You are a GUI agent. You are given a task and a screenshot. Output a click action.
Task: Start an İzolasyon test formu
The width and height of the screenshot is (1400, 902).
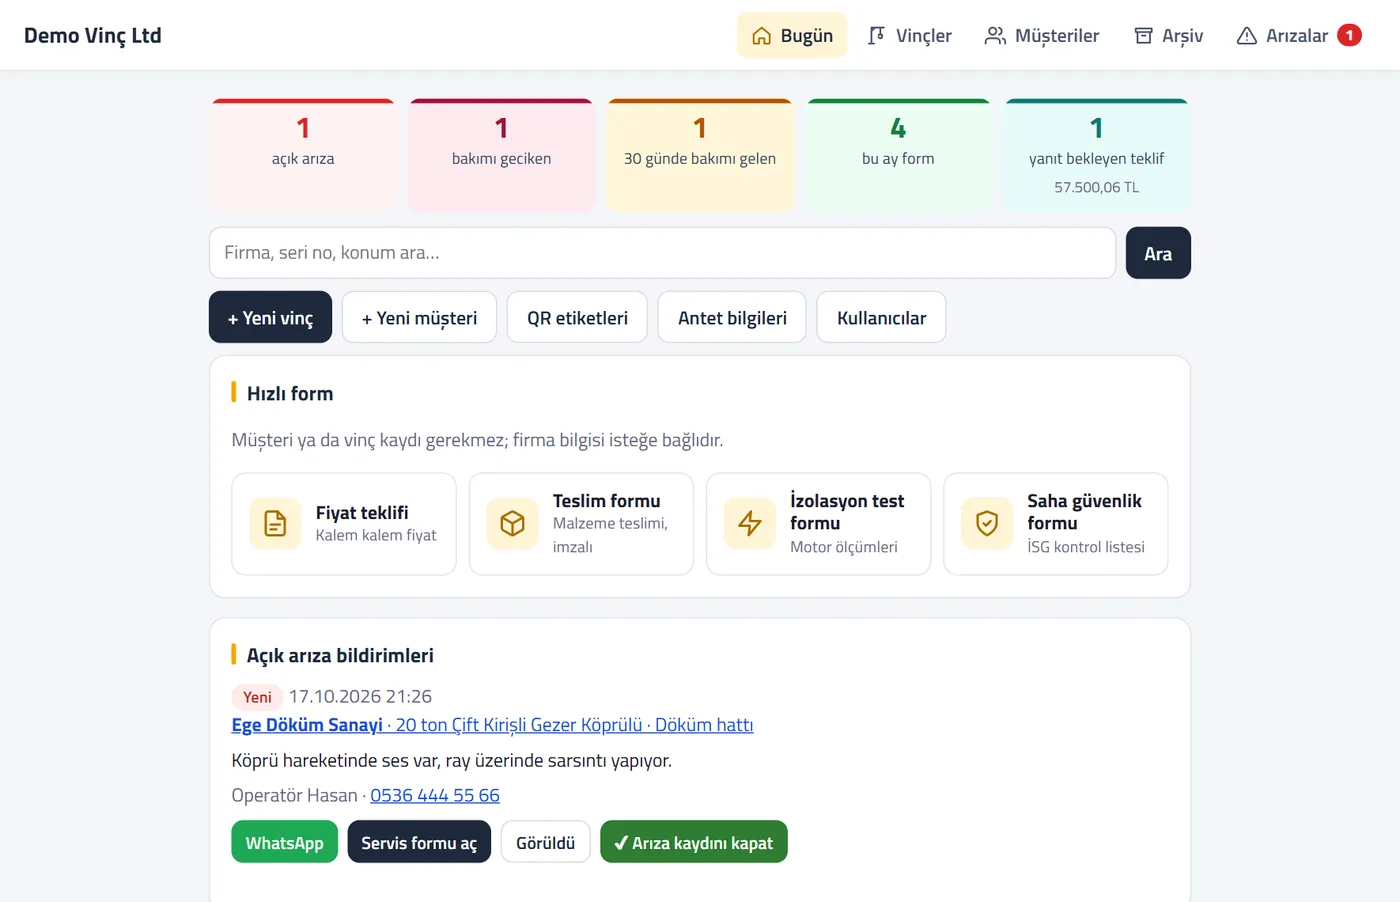click(x=818, y=524)
